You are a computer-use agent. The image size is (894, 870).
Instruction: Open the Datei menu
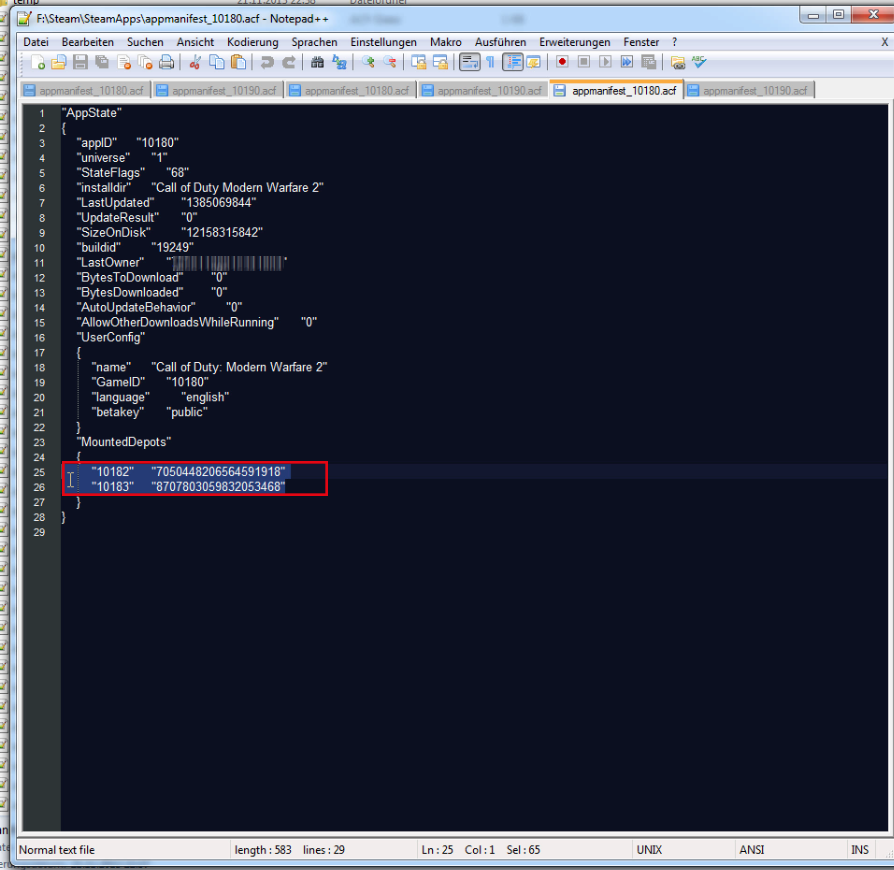tap(35, 42)
